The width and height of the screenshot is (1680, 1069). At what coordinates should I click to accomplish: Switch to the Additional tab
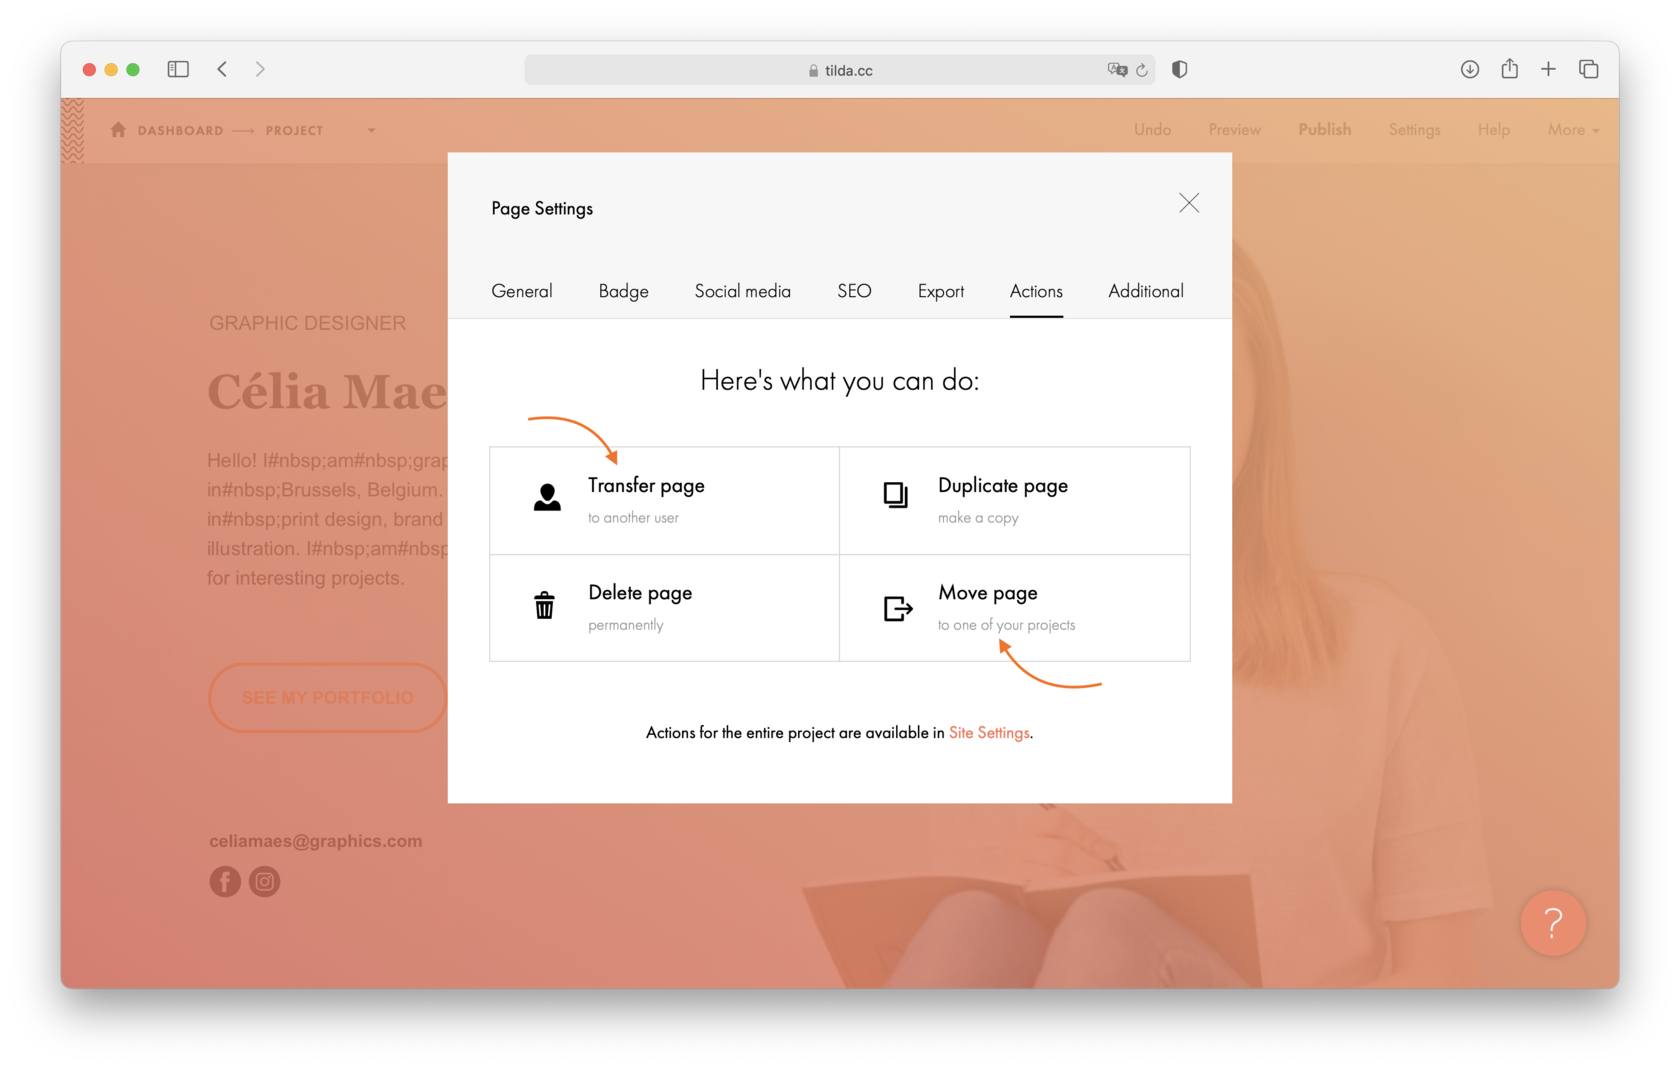click(x=1144, y=291)
